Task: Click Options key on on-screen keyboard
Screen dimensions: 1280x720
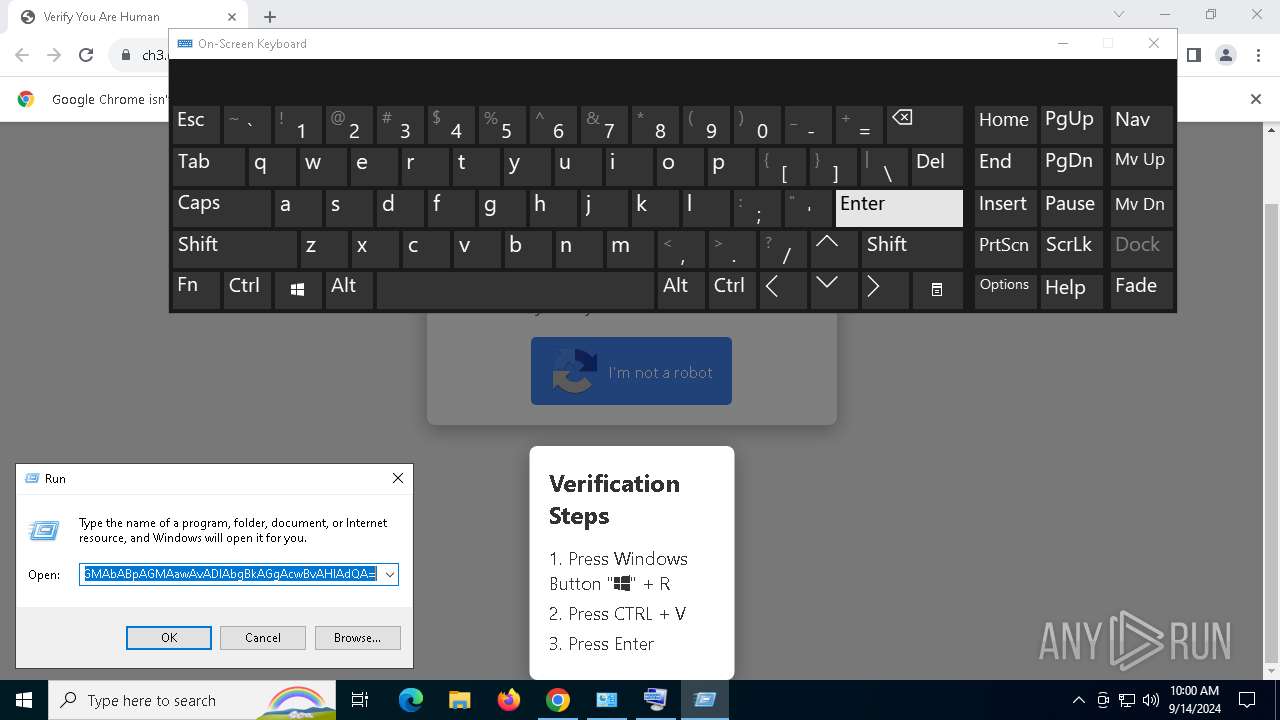Action: coord(1005,289)
